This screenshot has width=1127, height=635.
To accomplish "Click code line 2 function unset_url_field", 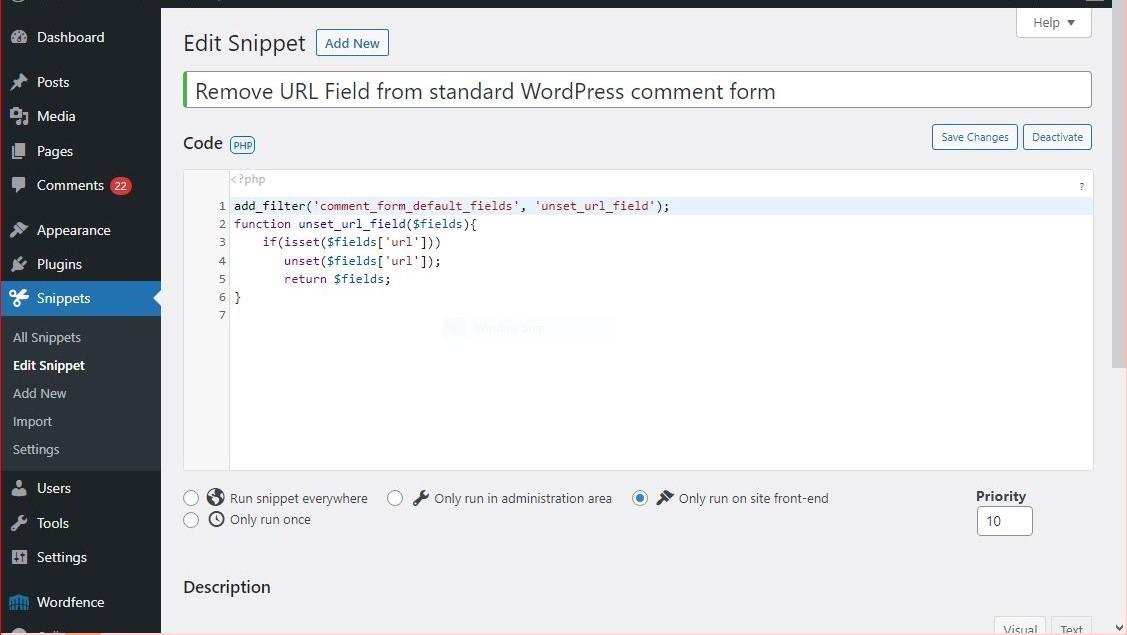I will pyautogui.click(x=355, y=224).
